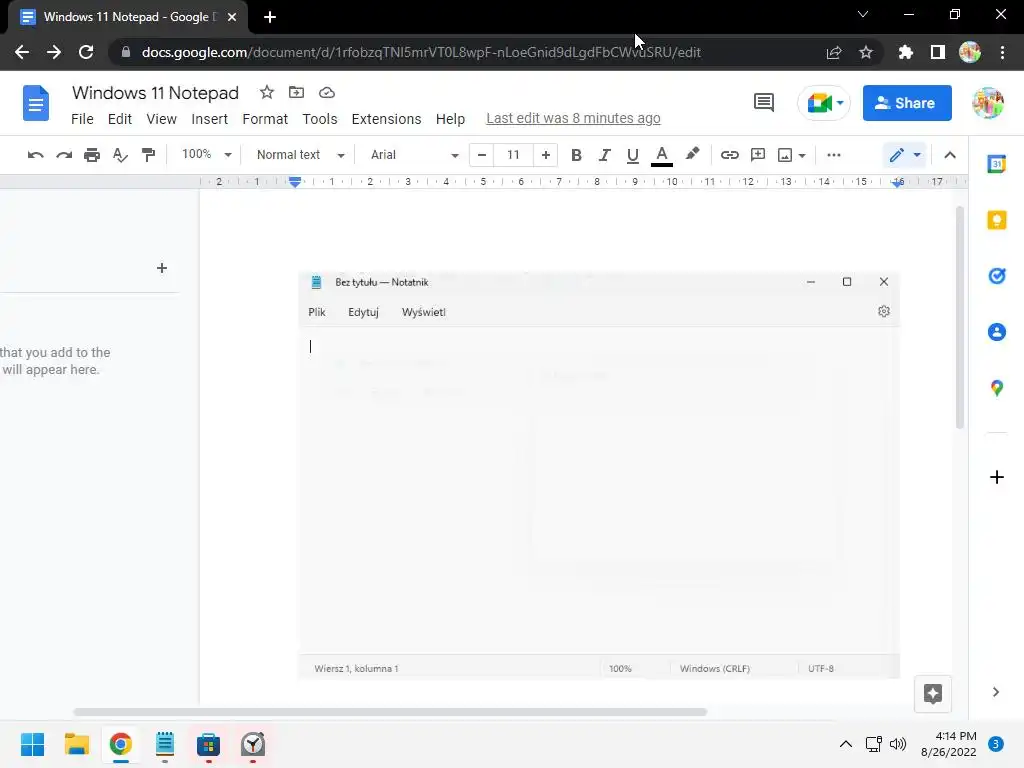Open a new Chrome tab
Screen dimensions: 1024x768
(x=270, y=17)
